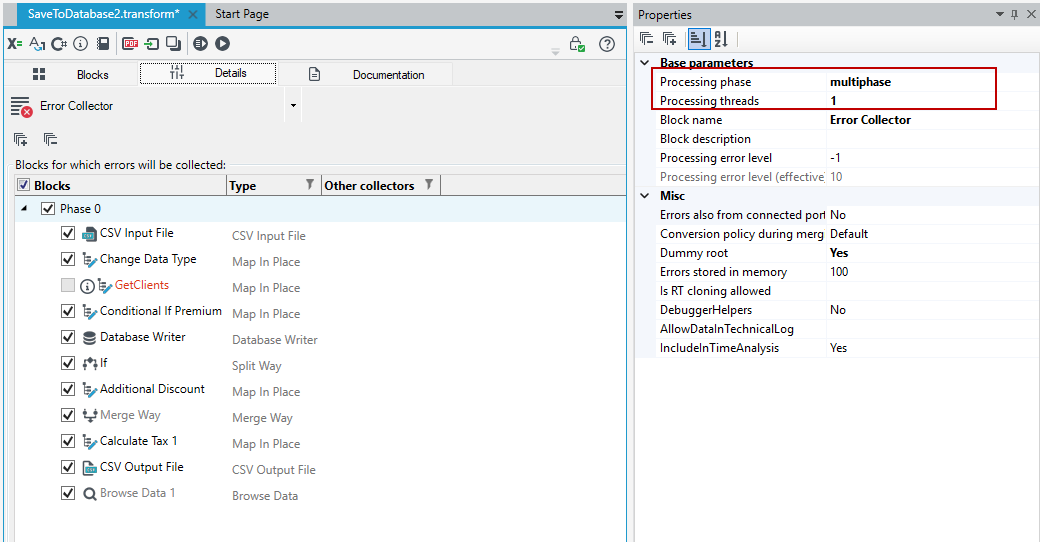Select the Categorized sort icon in Properties
The height and width of the screenshot is (542, 1040).
point(698,39)
